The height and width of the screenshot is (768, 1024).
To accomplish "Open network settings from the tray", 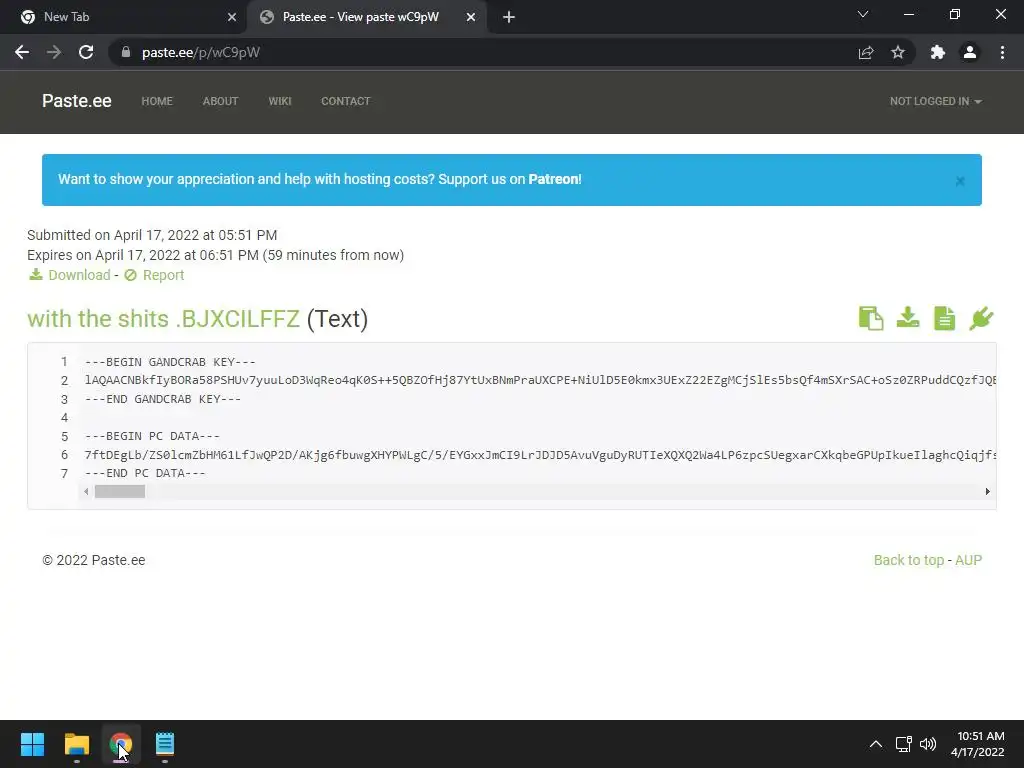I will [x=903, y=744].
